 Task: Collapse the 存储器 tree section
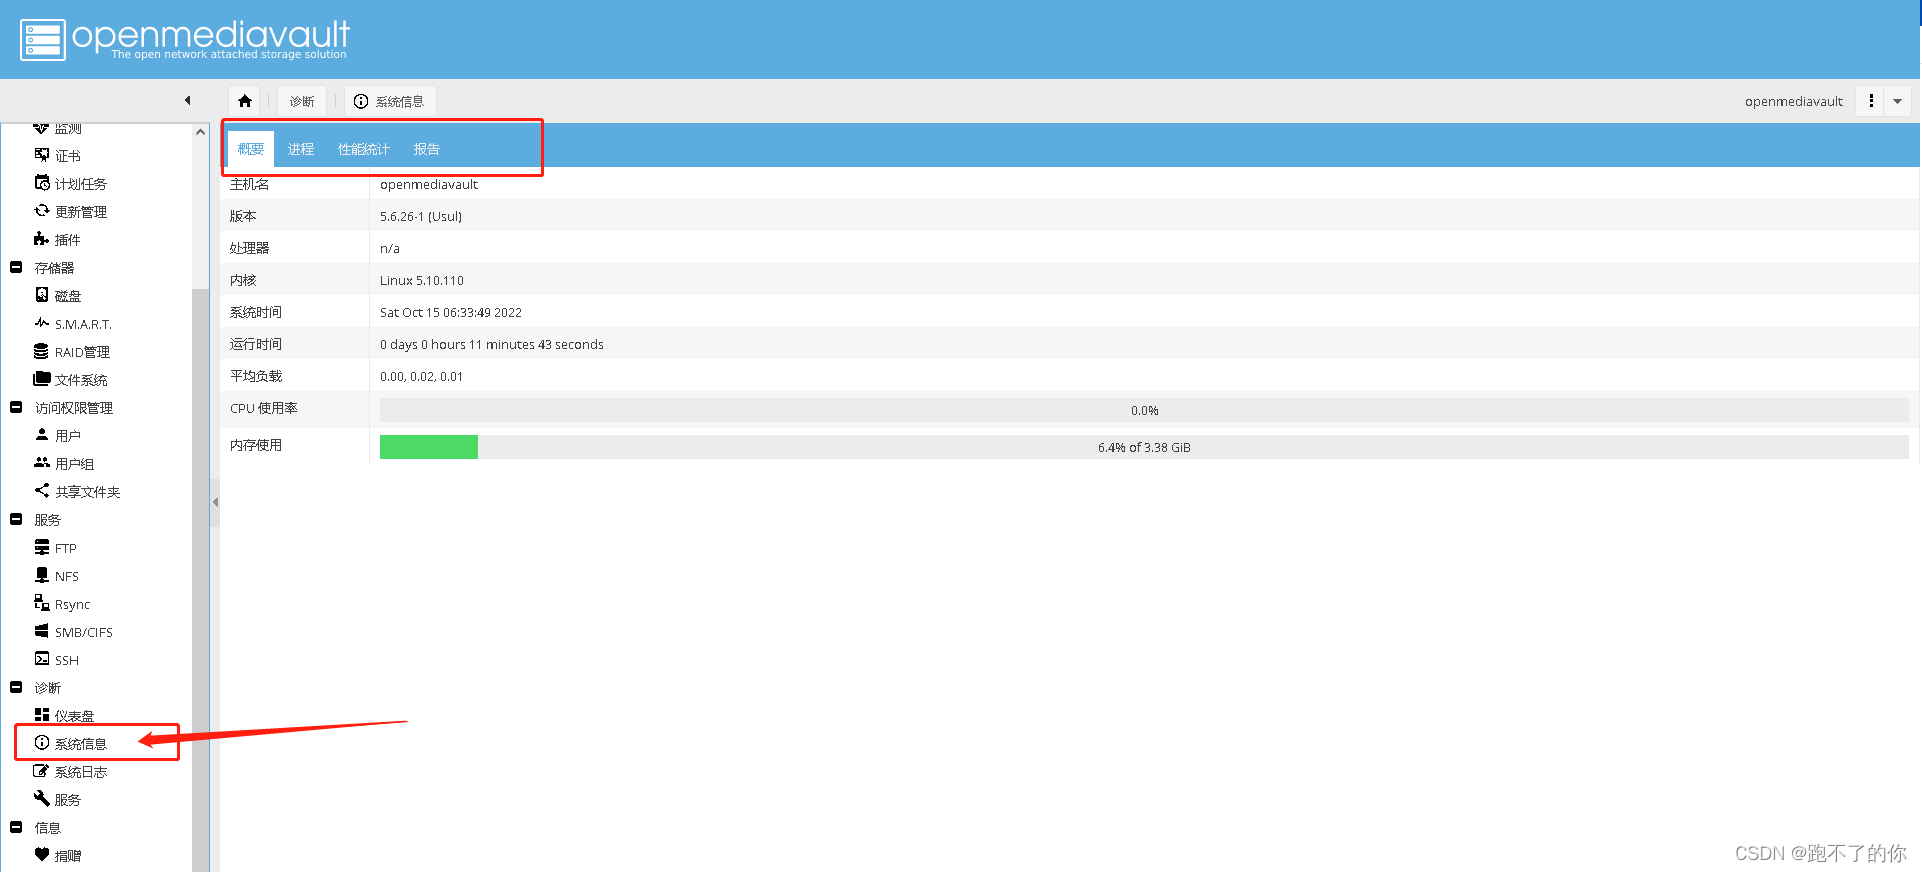coord(16,267)
